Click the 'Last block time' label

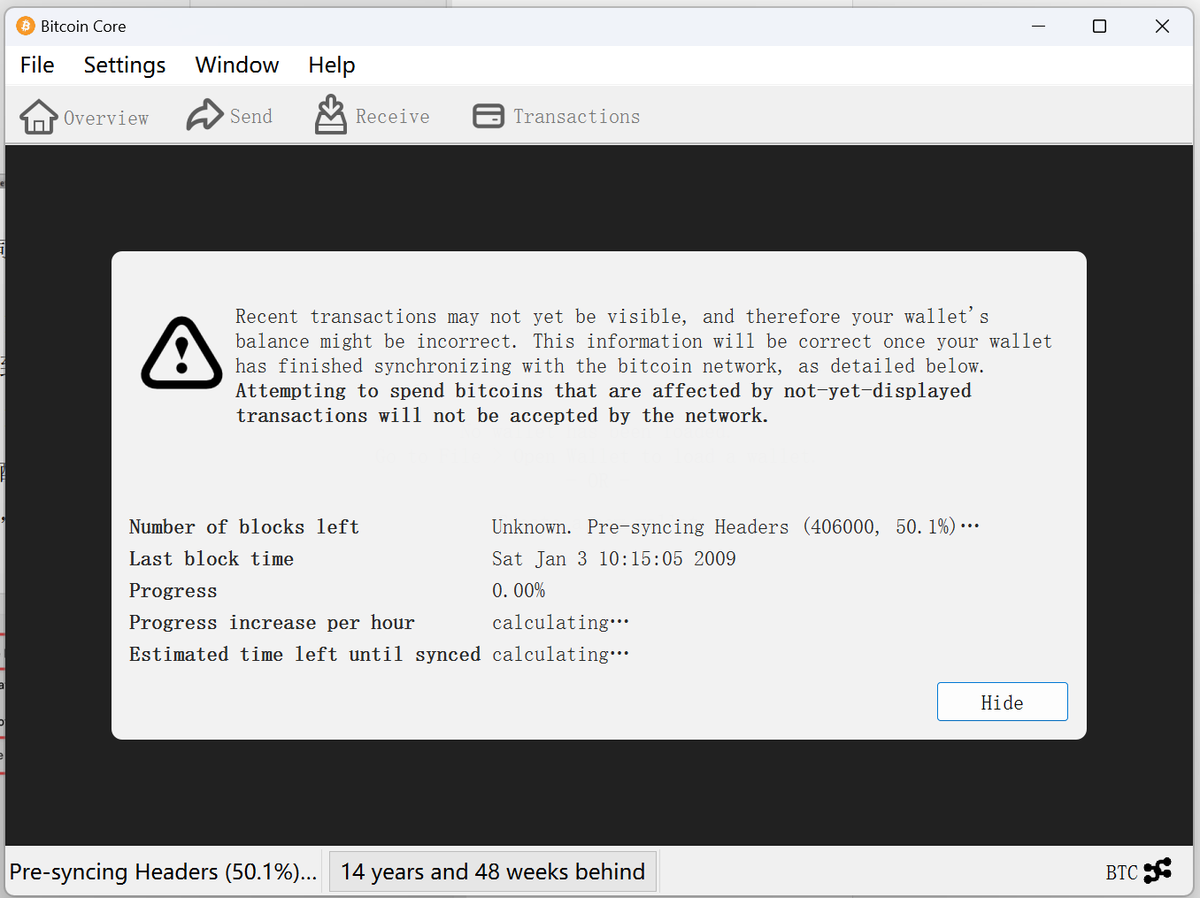[x=211, y=559]
